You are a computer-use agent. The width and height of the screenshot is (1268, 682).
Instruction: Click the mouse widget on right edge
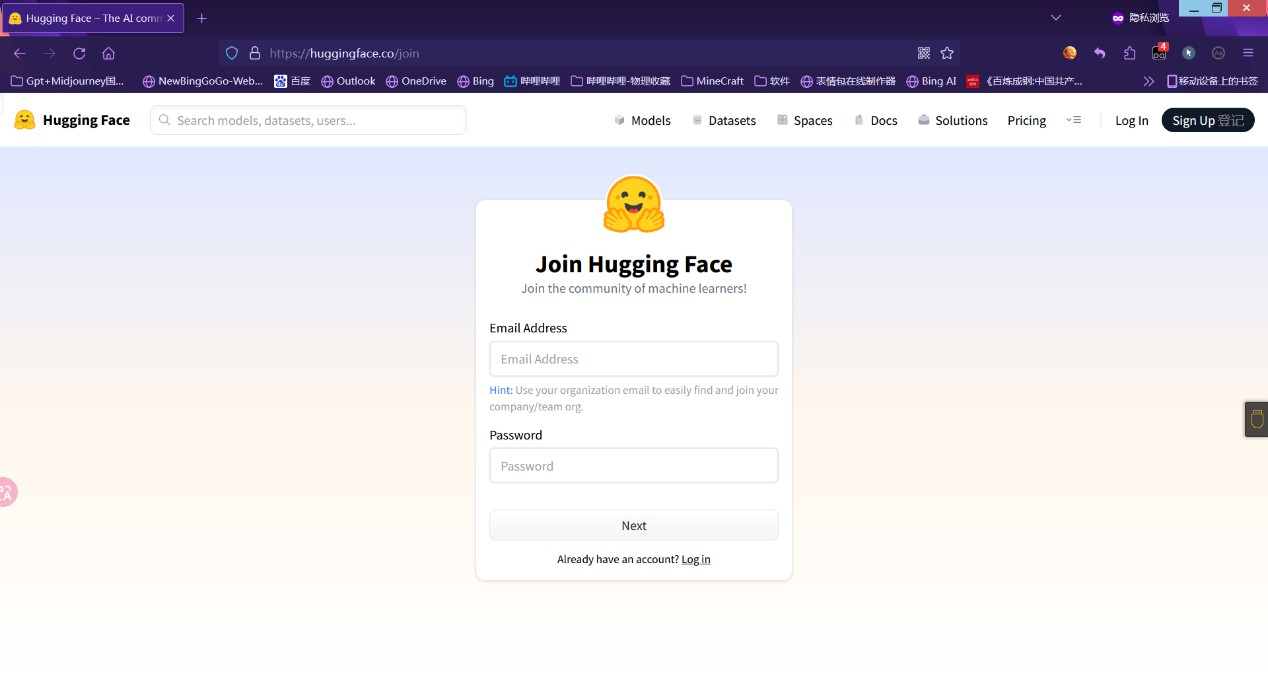tap(1257, 419)
